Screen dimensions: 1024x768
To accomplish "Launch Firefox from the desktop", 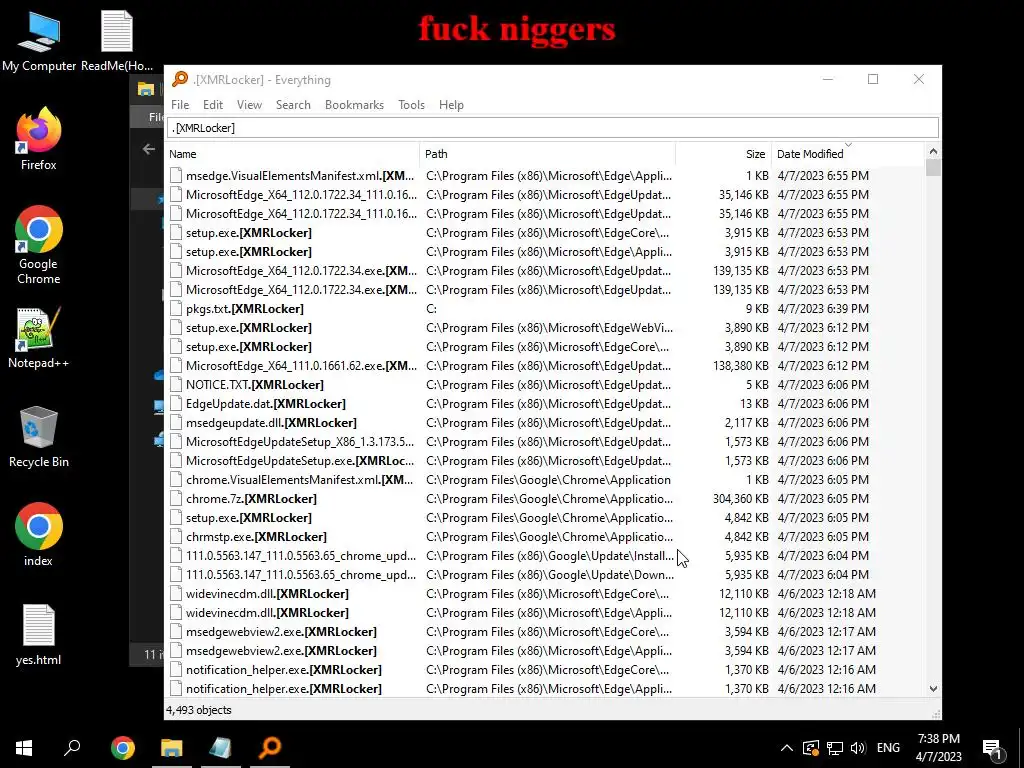I will pos(39,139).
